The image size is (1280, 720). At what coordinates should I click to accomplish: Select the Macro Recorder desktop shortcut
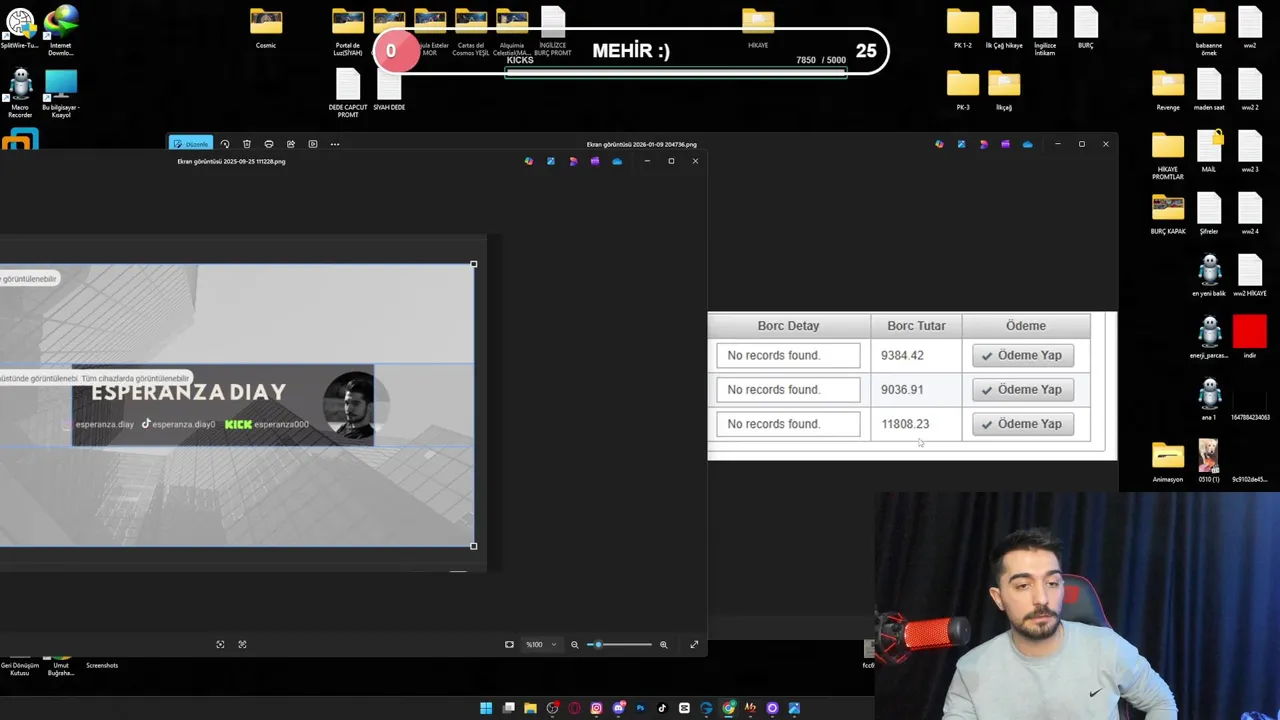click(x=20, y=94)
